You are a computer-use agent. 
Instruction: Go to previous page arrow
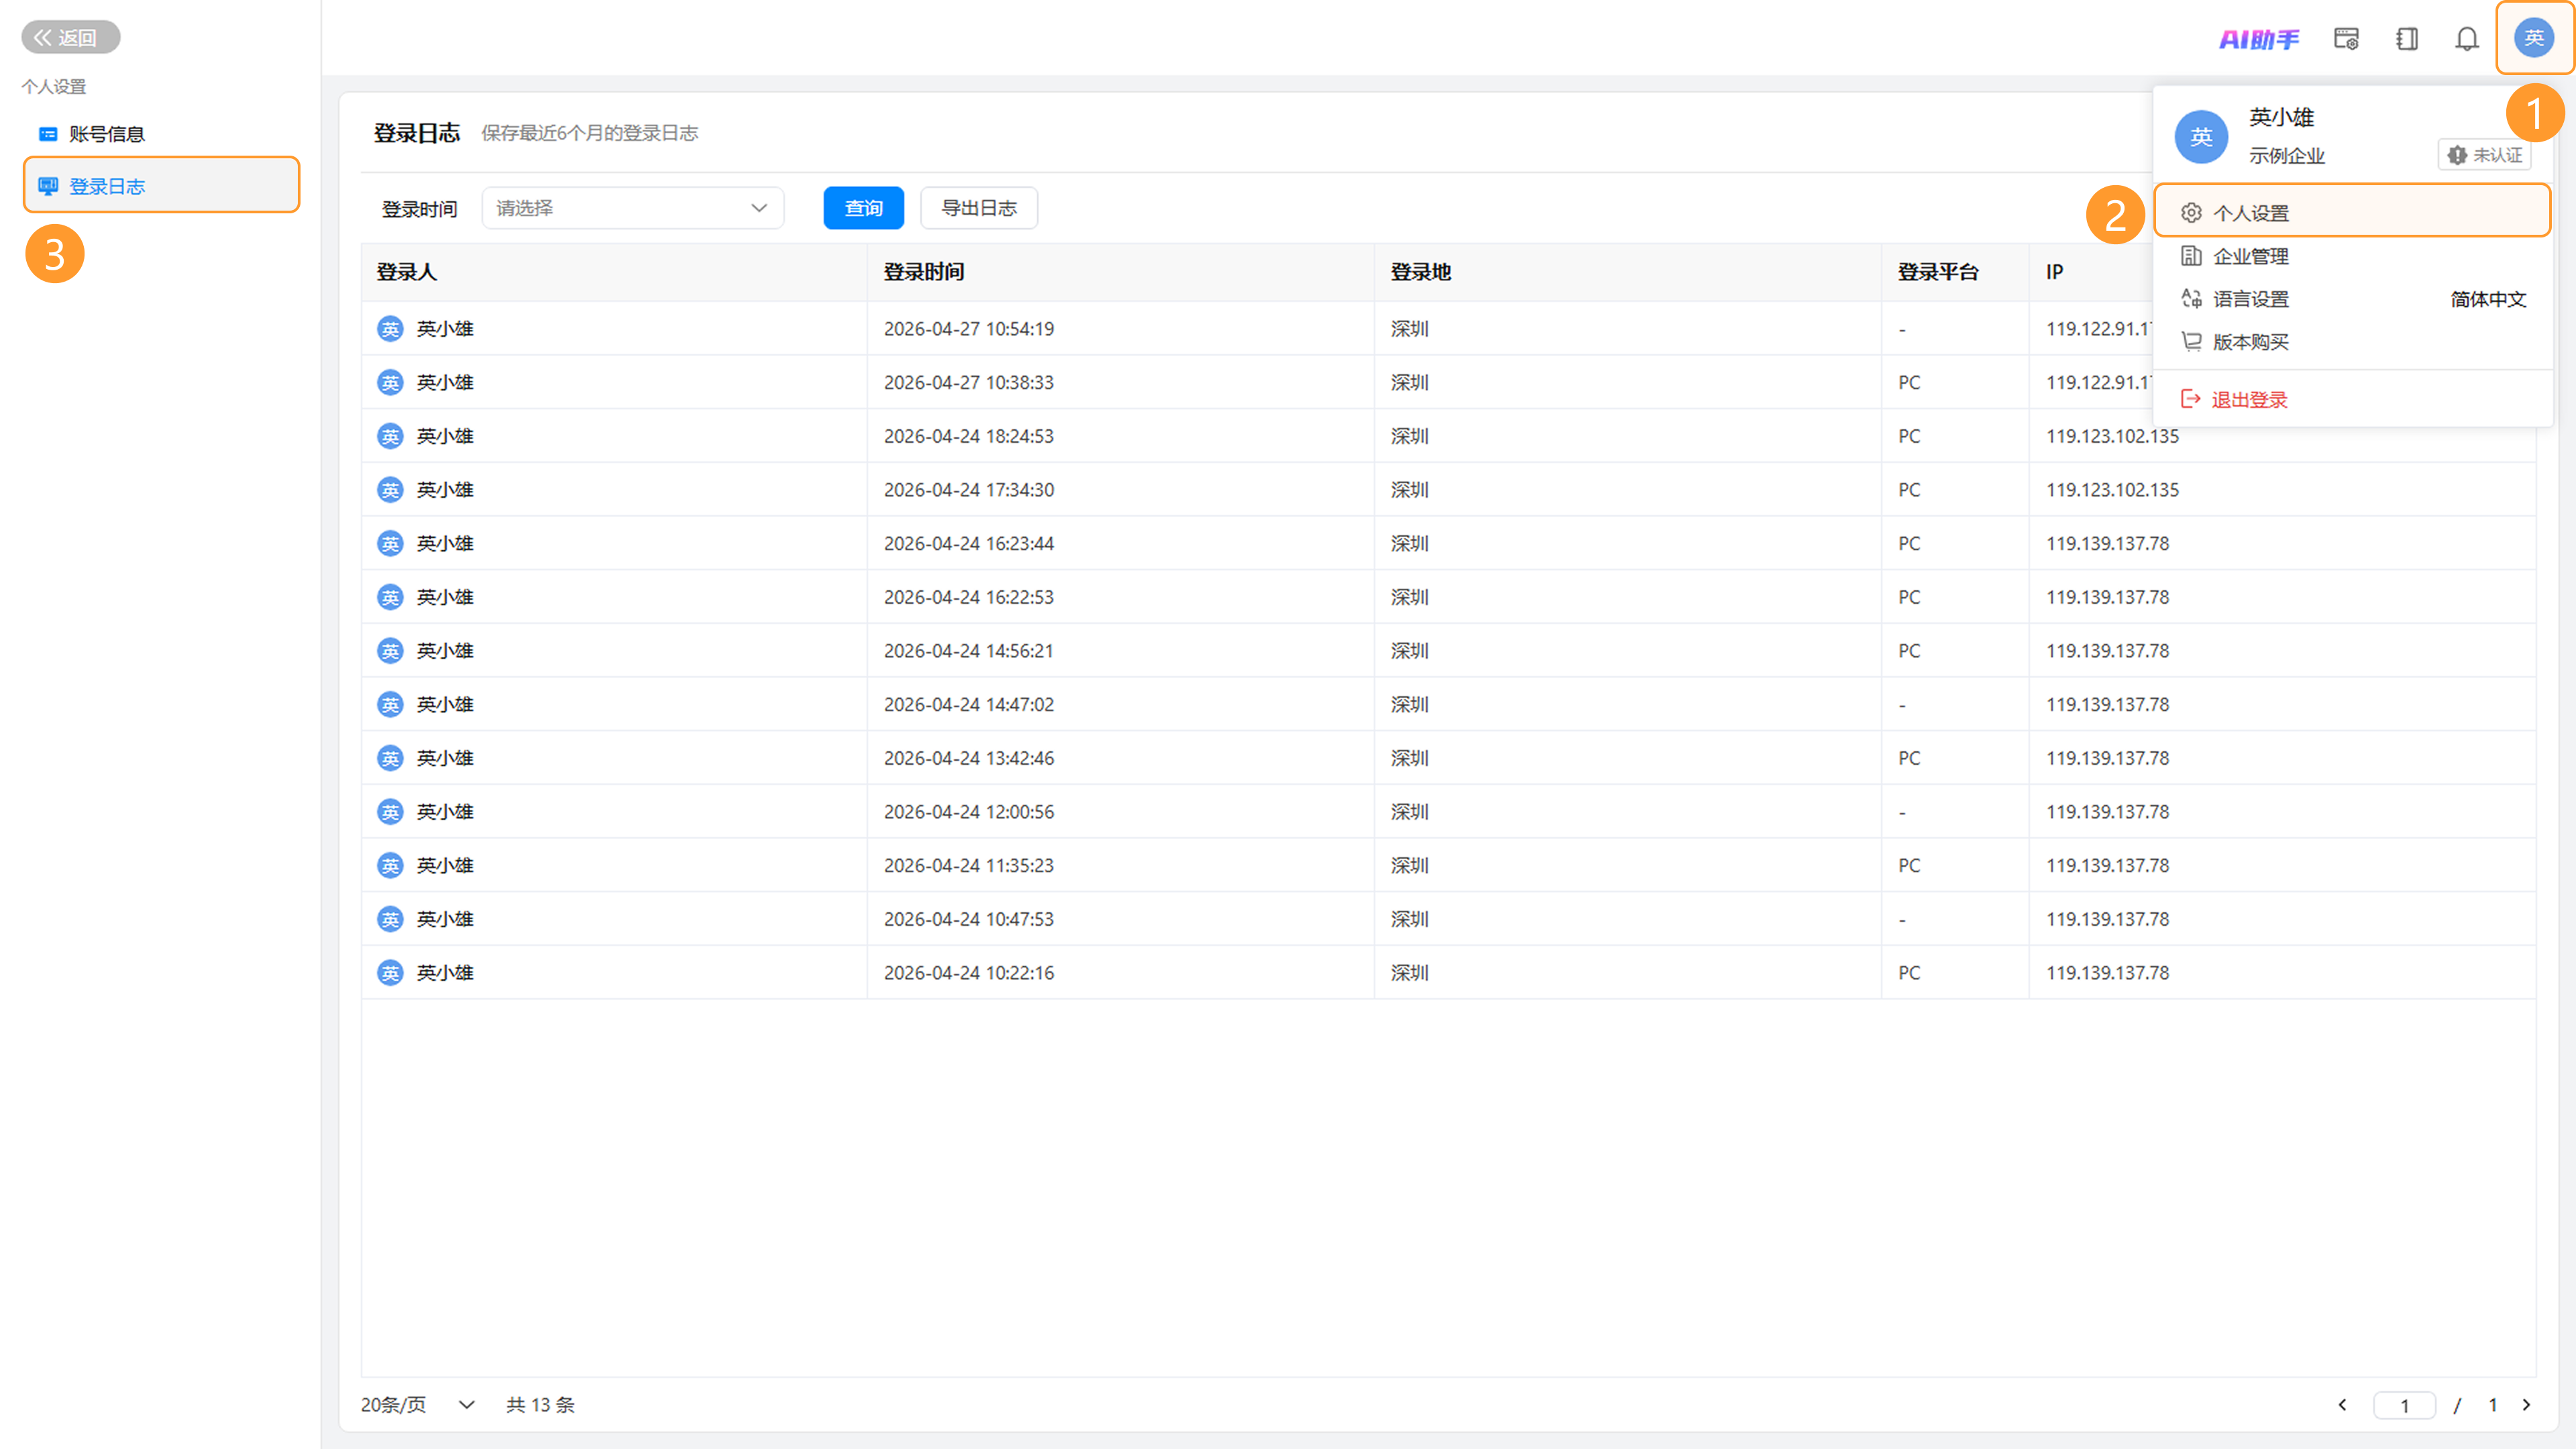coord(2342,1405)
